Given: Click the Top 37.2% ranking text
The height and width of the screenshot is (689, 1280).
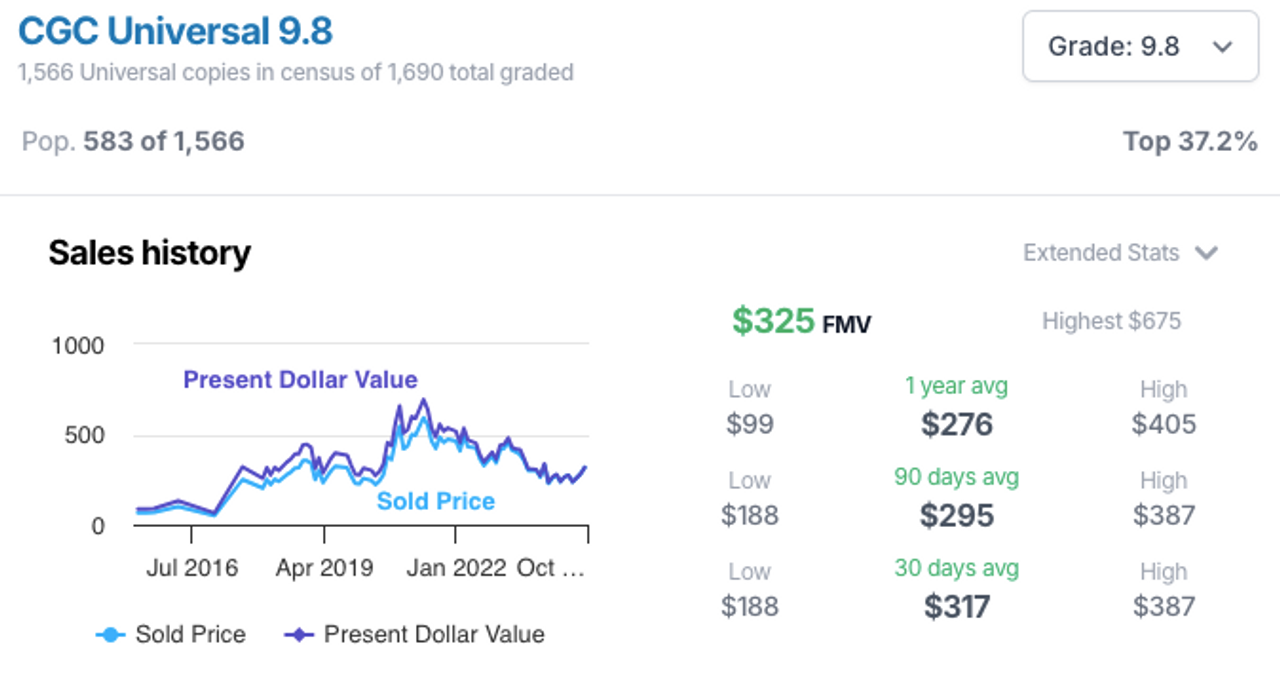Looking at the screenshot, I should click(x=1190, y=142).
